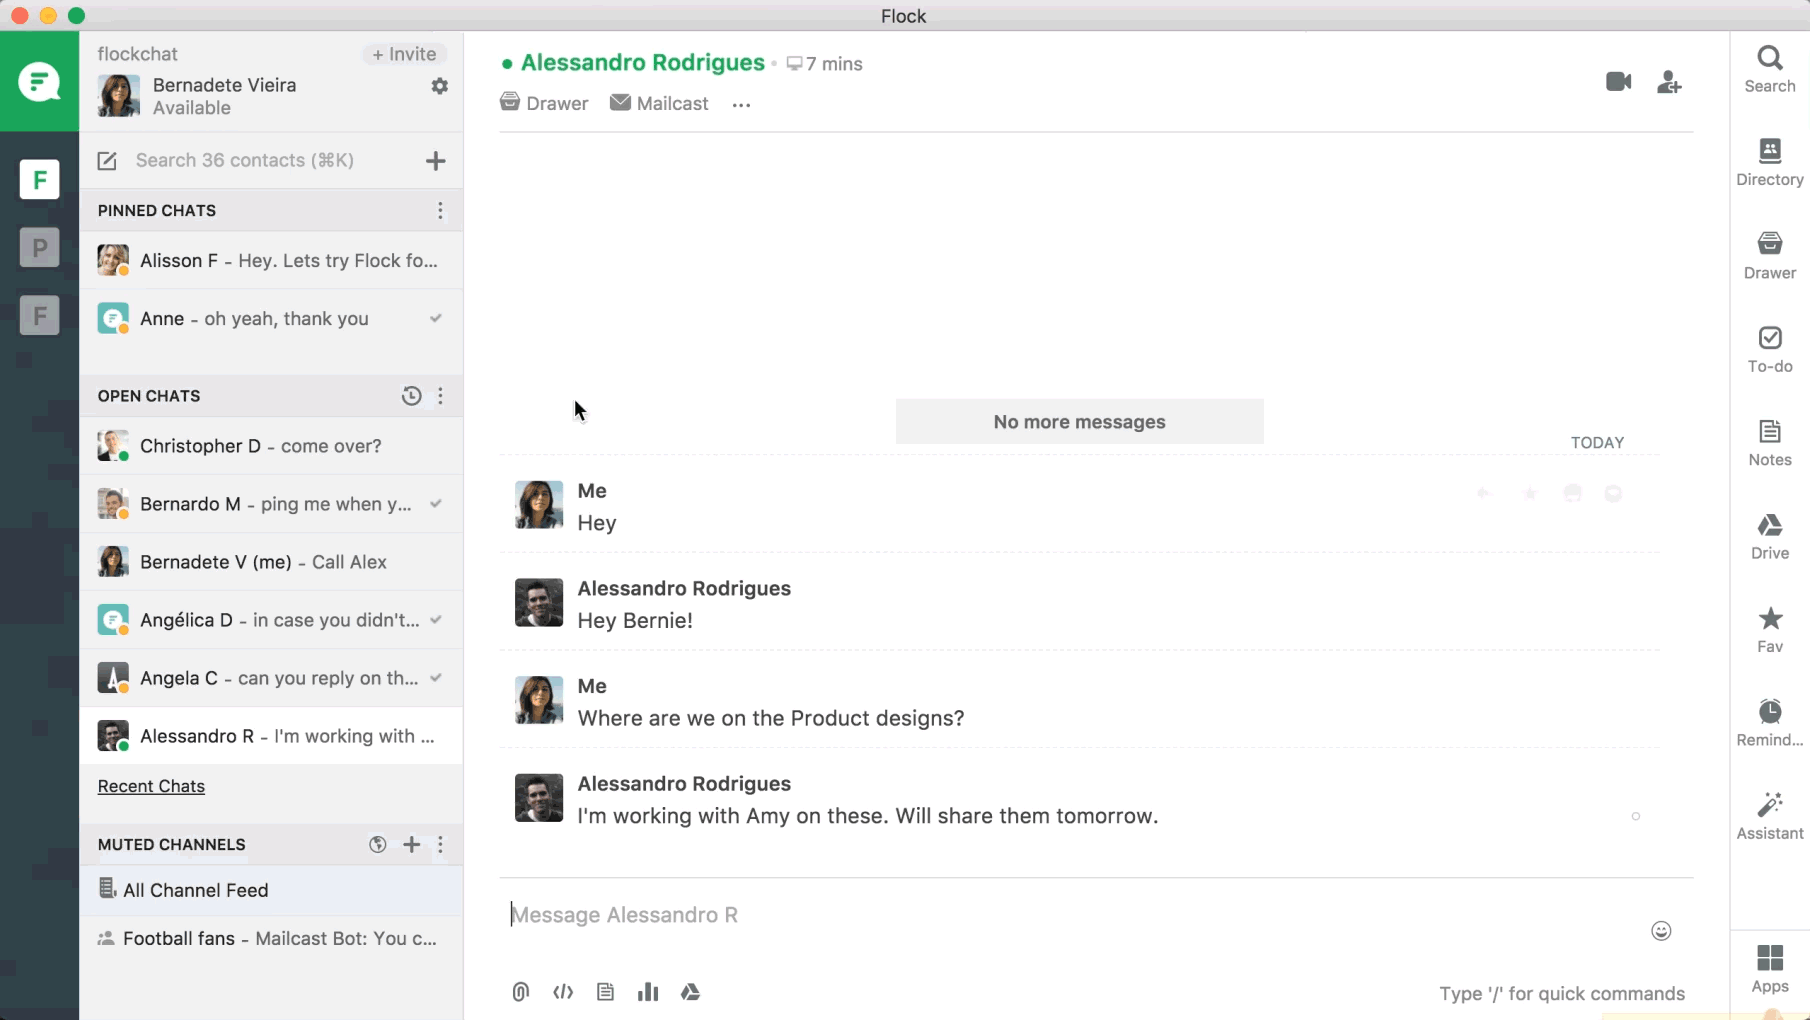
Task: Open the Assistant wand icon
Action: click(x=1769, y=817)
